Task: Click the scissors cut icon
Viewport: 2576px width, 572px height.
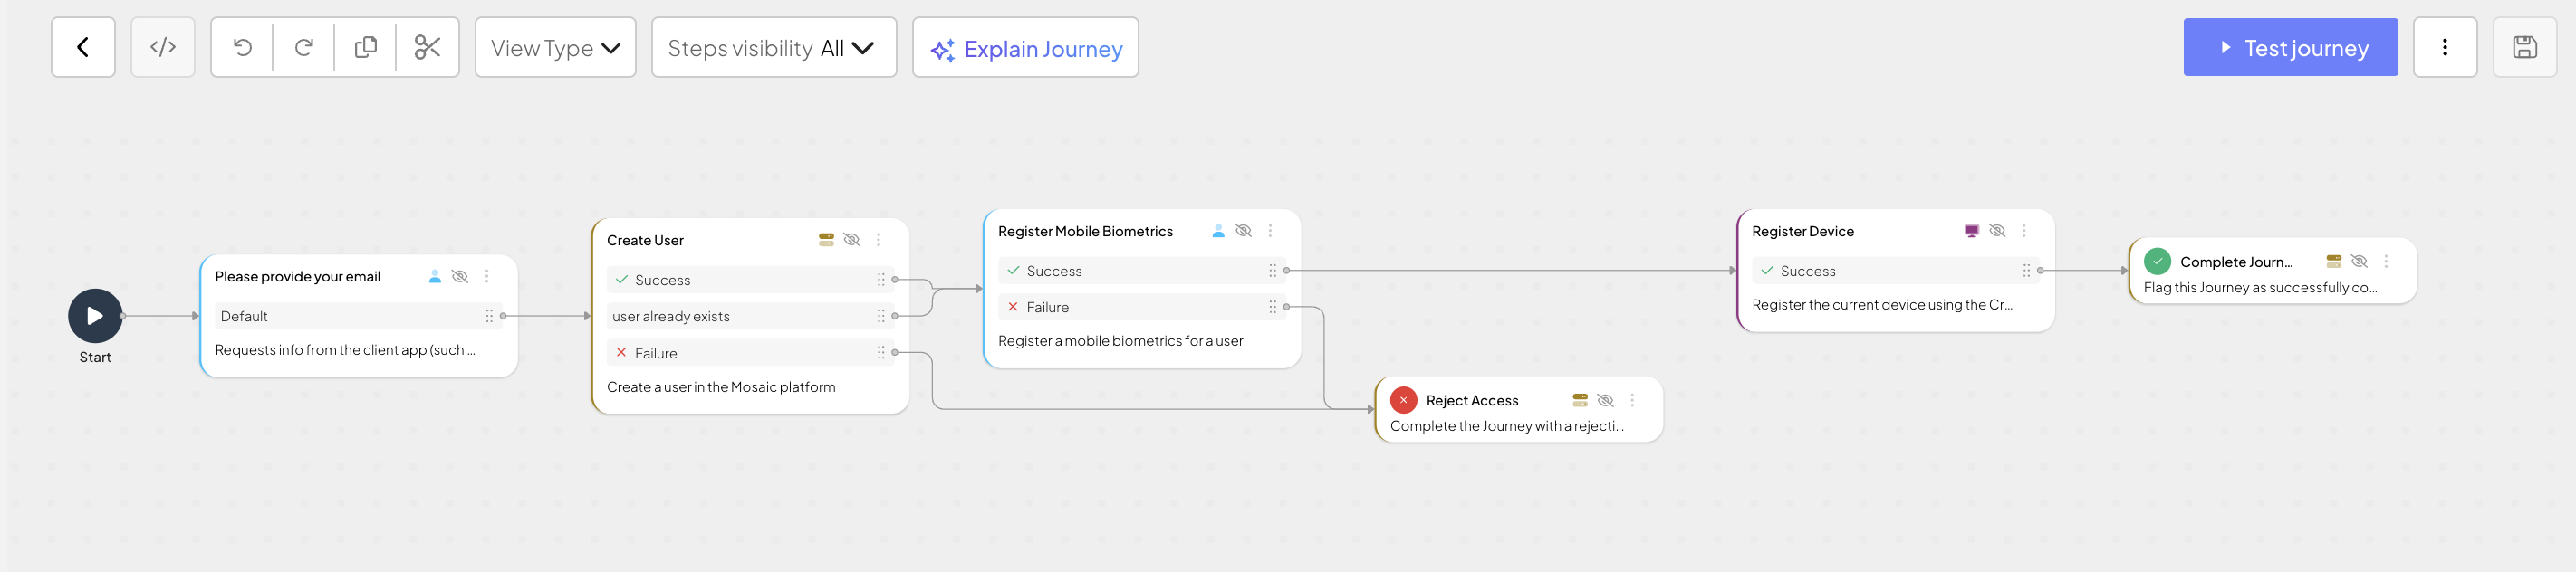Action: (427, 47)
